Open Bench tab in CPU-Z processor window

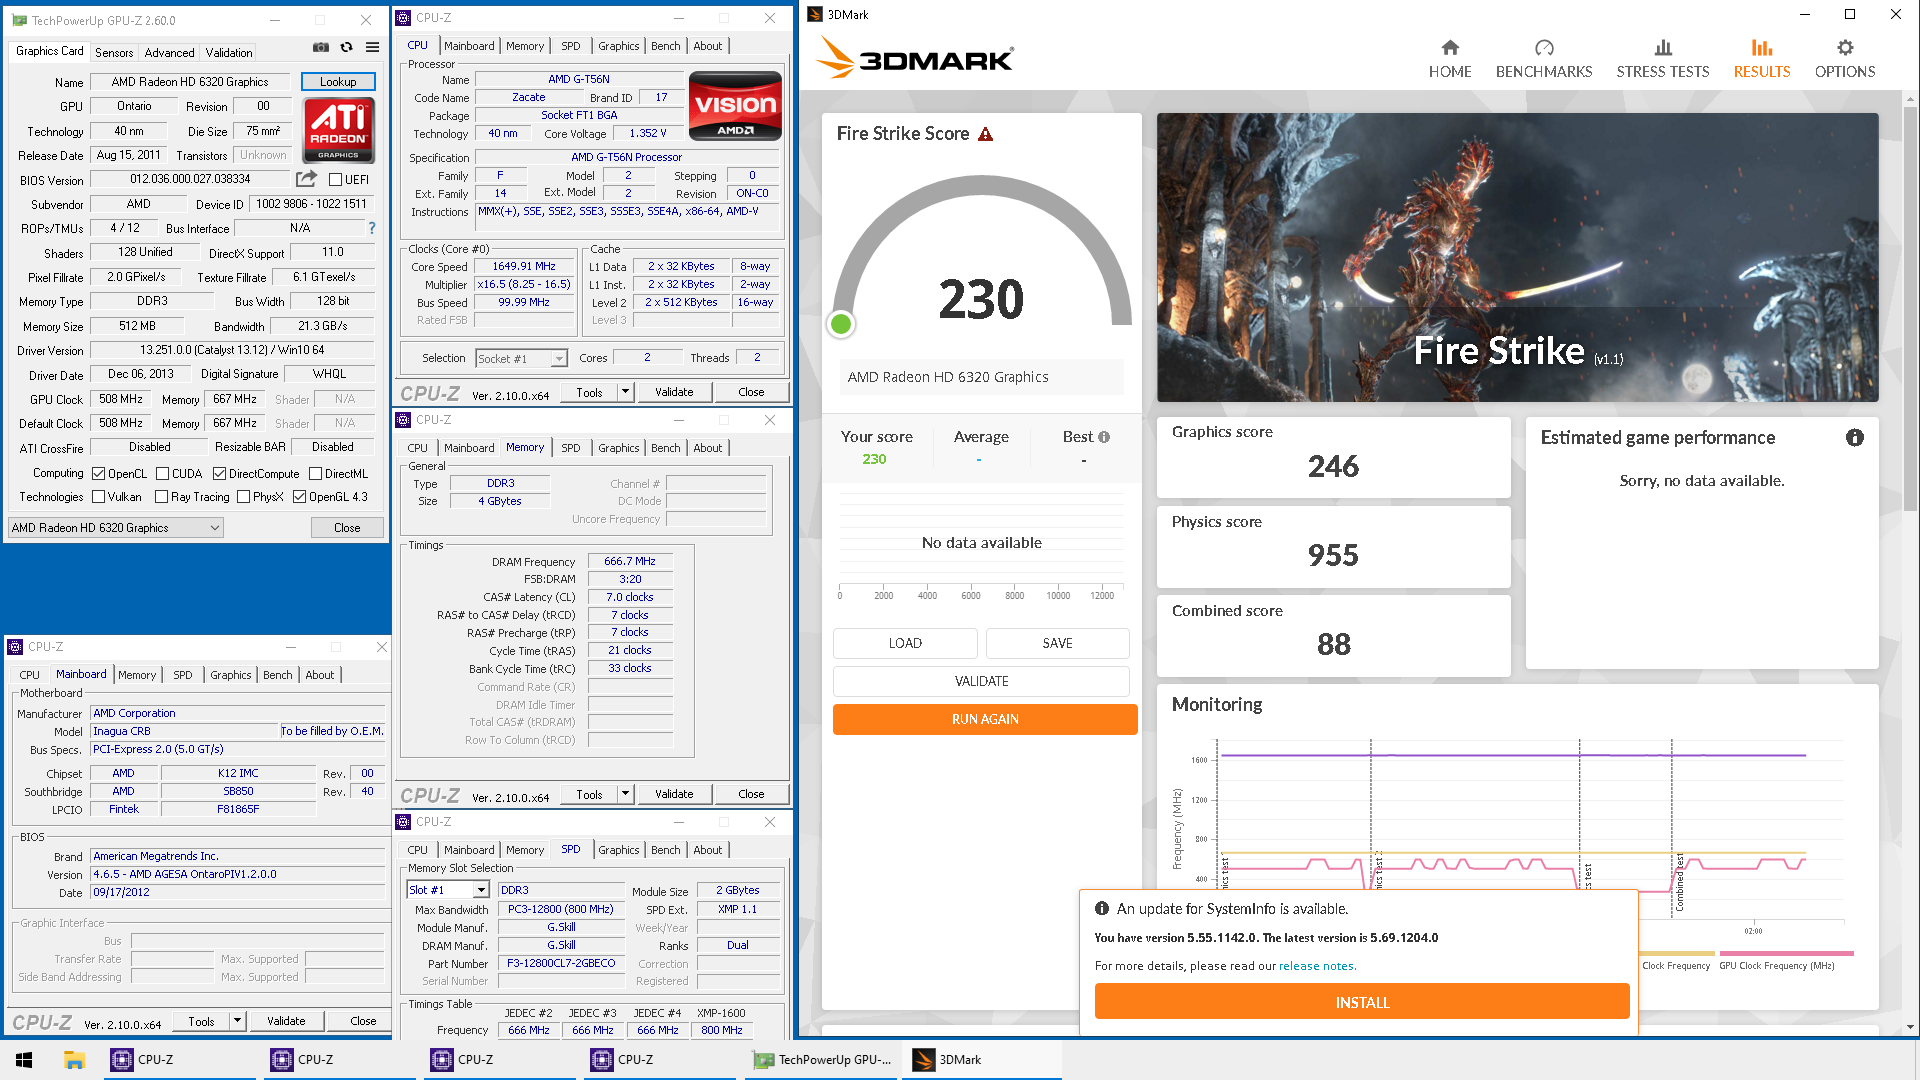(x=665, y=46)
